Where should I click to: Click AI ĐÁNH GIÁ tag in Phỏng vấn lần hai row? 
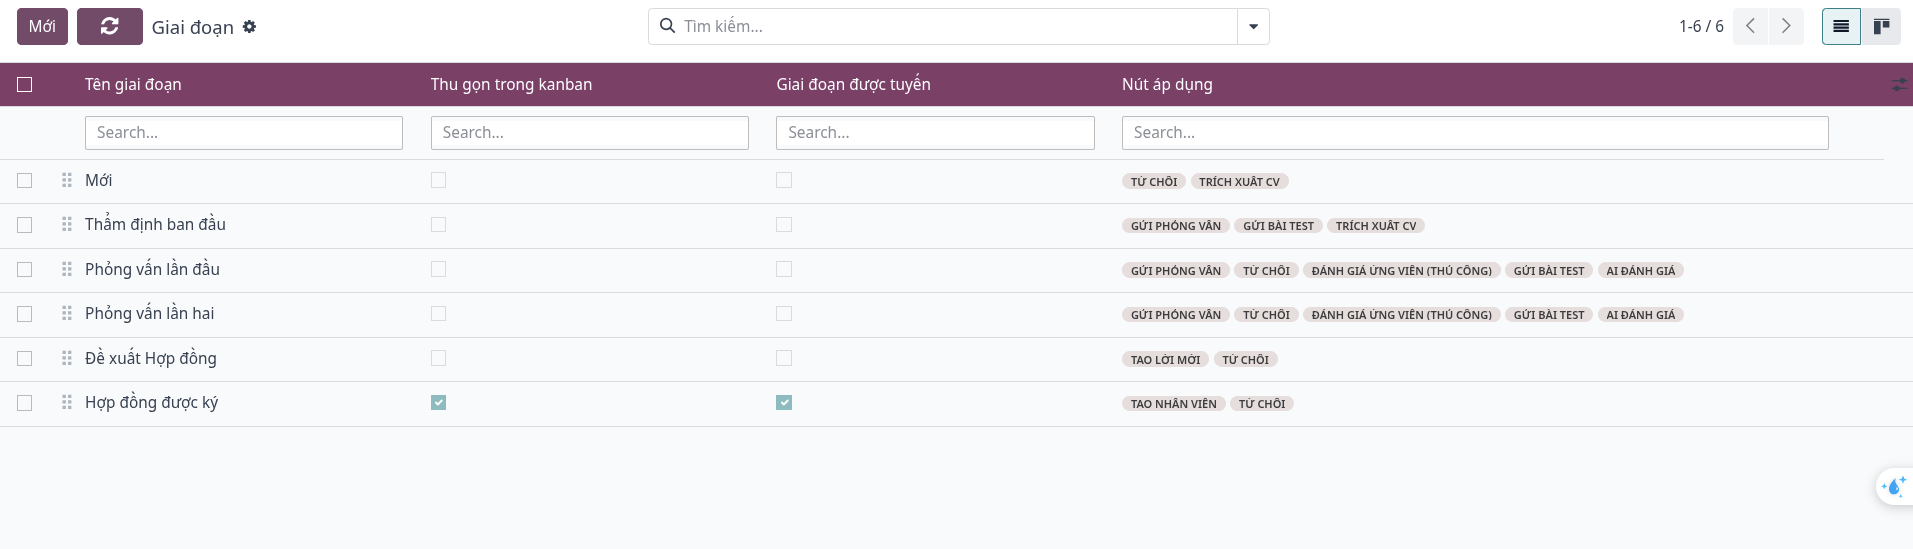1640,315
